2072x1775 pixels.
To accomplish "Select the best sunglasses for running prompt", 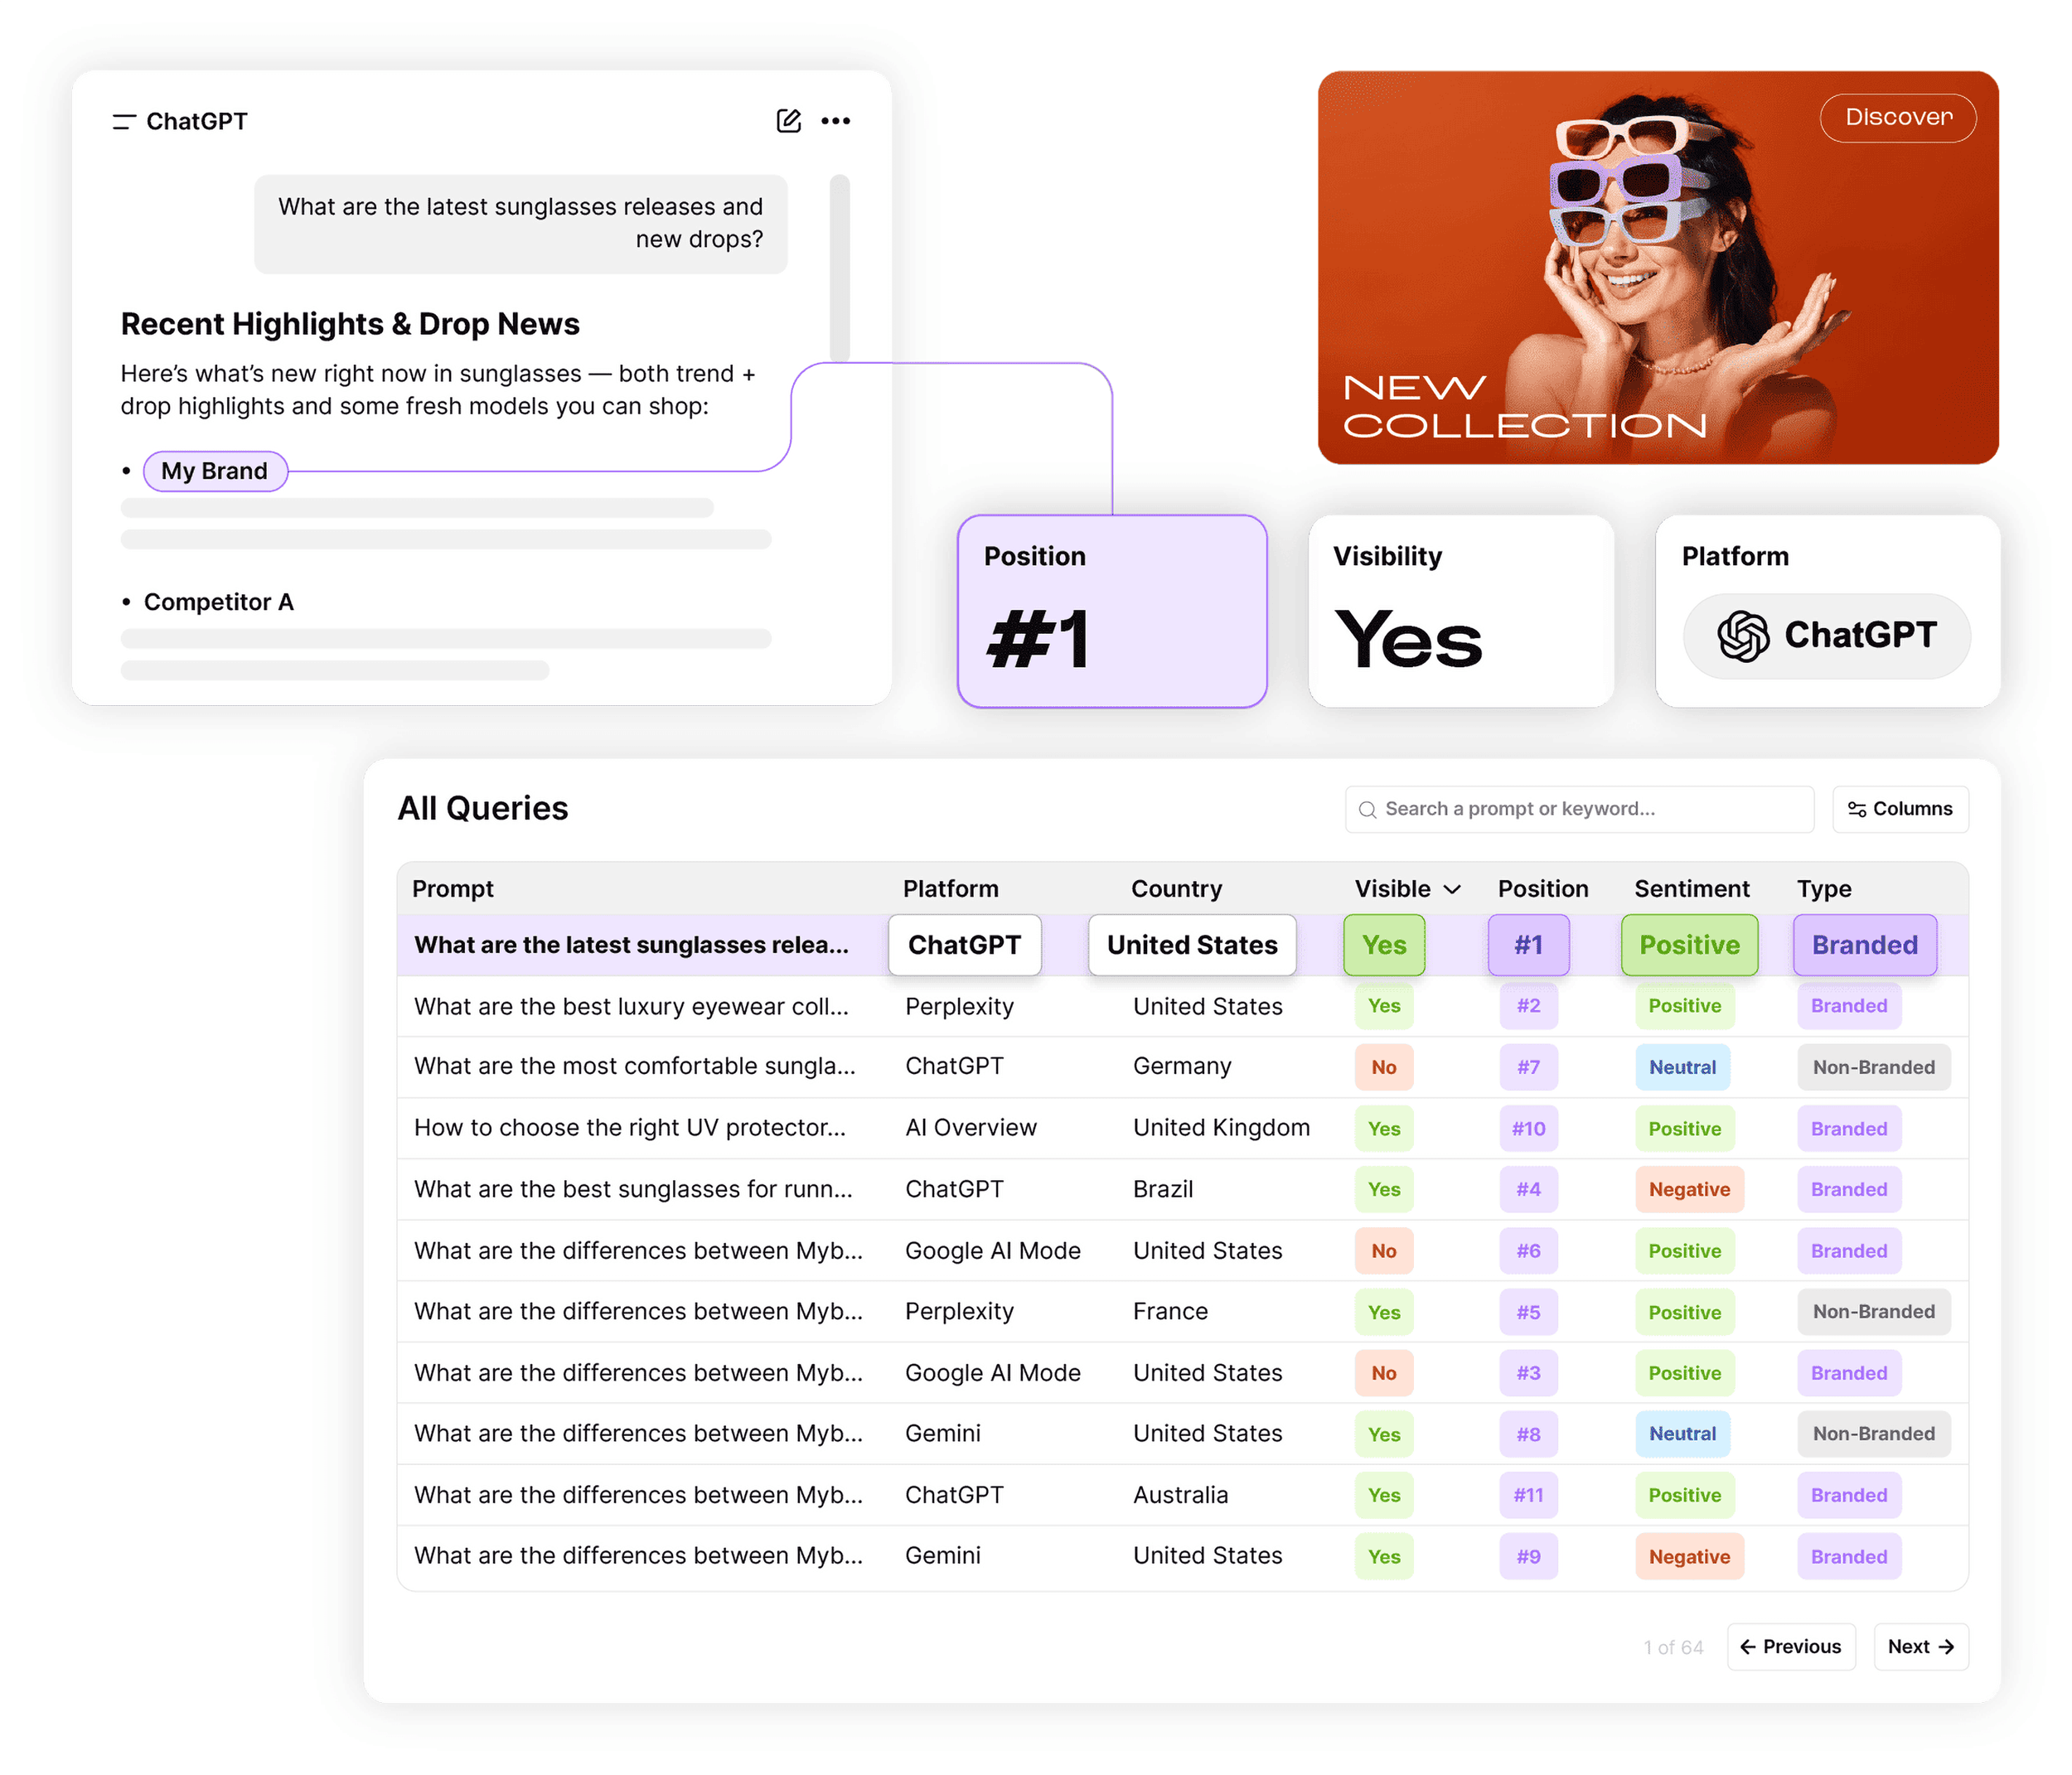I will coord(633,1189).
